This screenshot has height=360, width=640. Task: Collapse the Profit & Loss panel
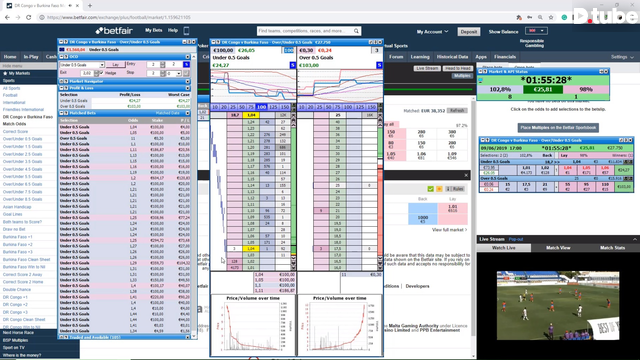click(x=61, y=88)
